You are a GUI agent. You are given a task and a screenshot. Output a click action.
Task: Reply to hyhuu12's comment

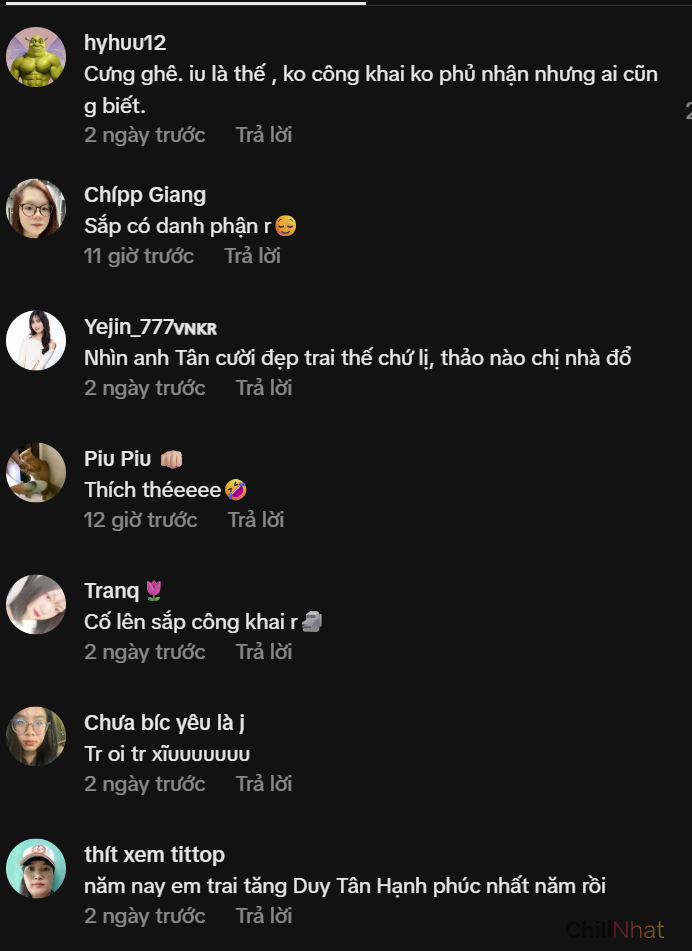pyautogui.click(x=264, y=135)
